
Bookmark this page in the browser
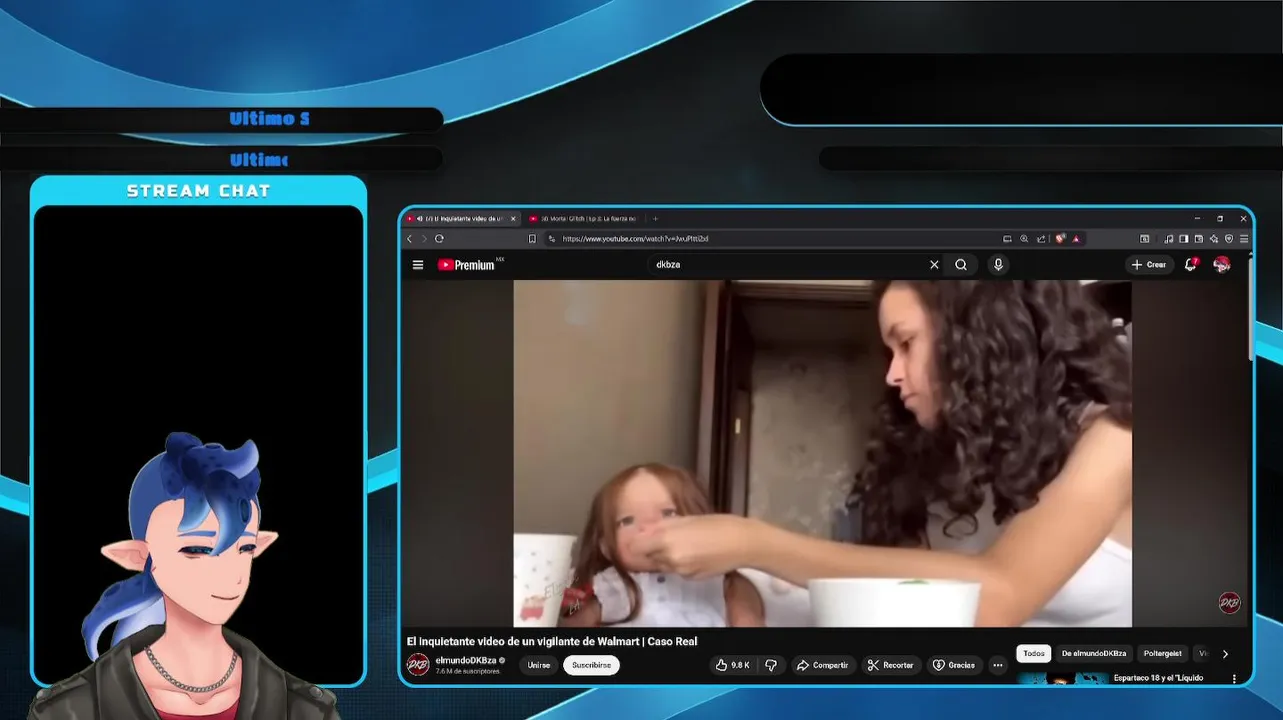(x=532, y=239)
